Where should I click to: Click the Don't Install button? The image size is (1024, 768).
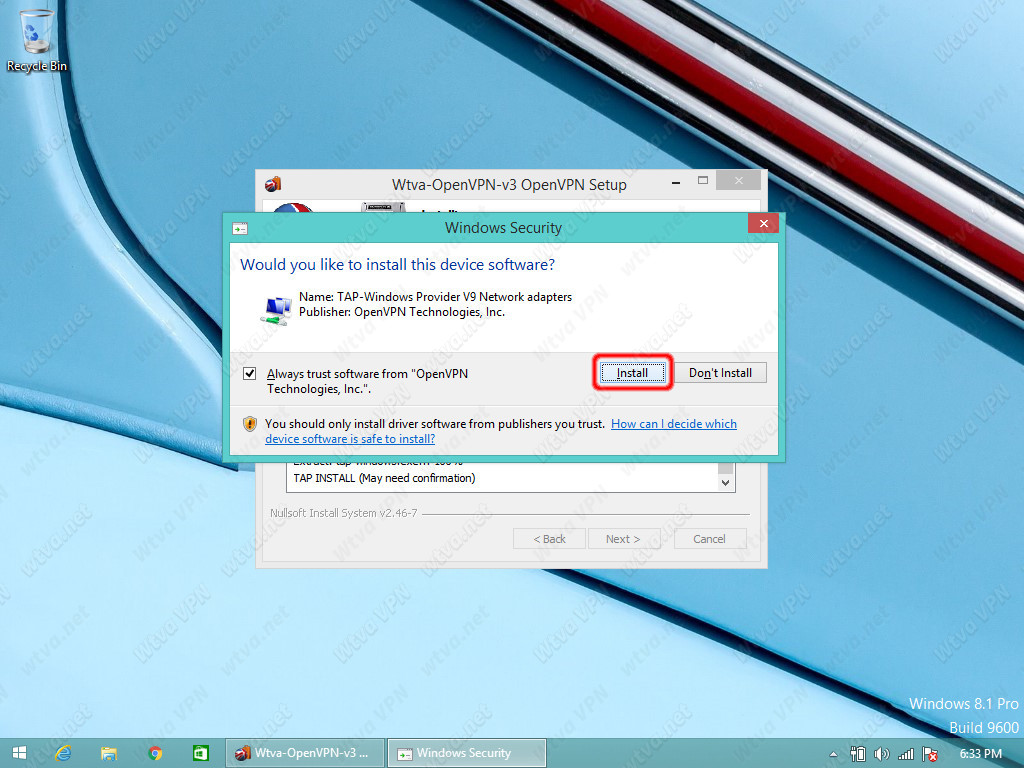point(720,373)
